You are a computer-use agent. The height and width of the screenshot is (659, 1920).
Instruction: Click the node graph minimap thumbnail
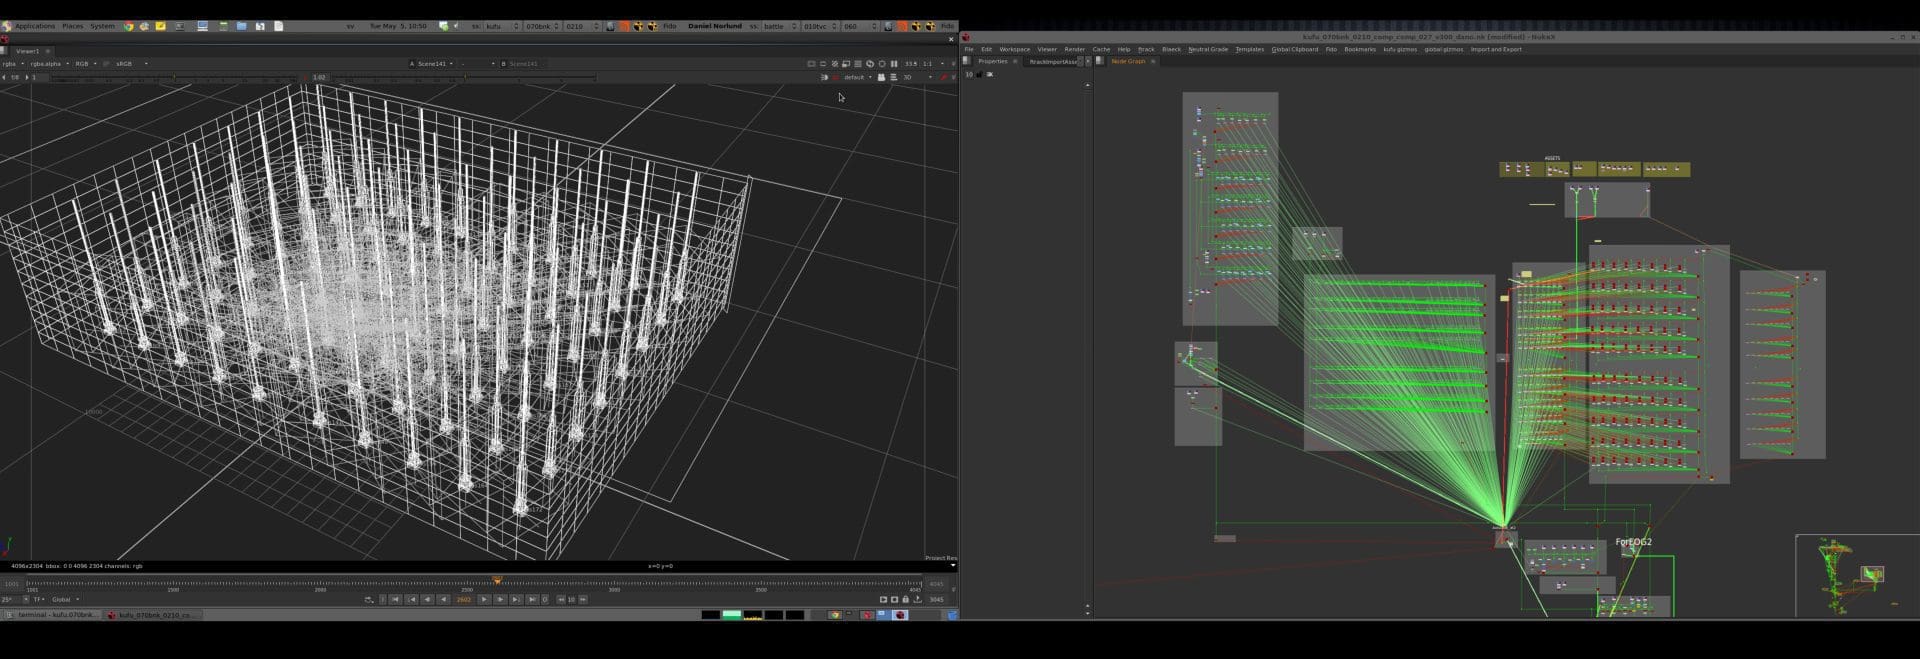[x=1856, y=576]
